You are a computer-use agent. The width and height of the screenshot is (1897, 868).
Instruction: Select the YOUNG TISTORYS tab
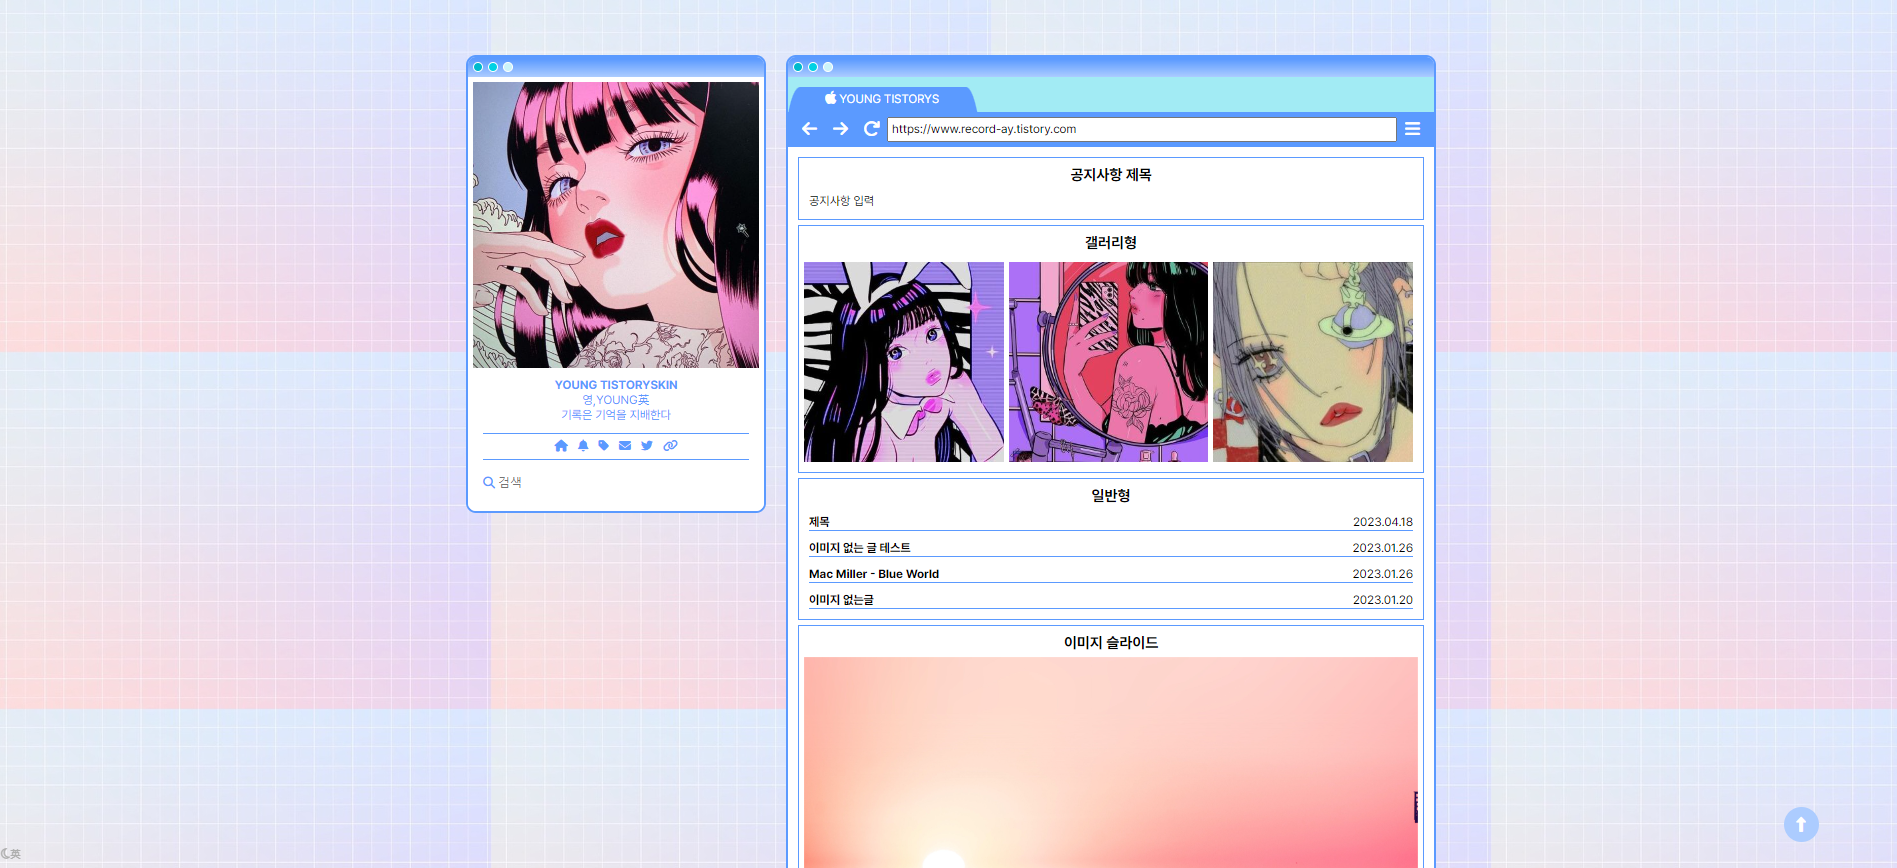pyautogui.click(x=882, y=99)
